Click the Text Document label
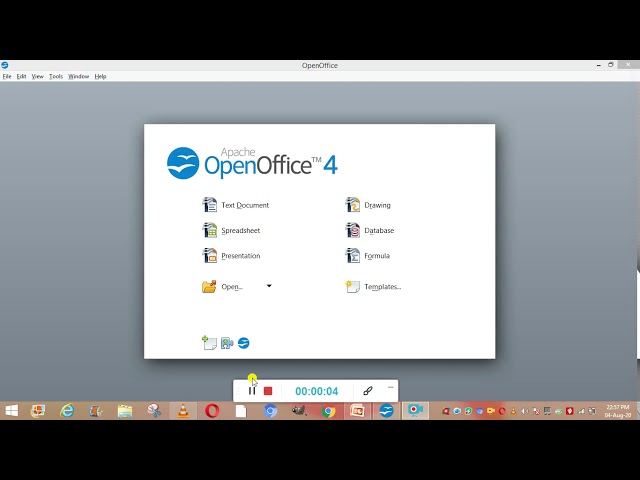Screen dimensions: 640x480 [245, 205]
